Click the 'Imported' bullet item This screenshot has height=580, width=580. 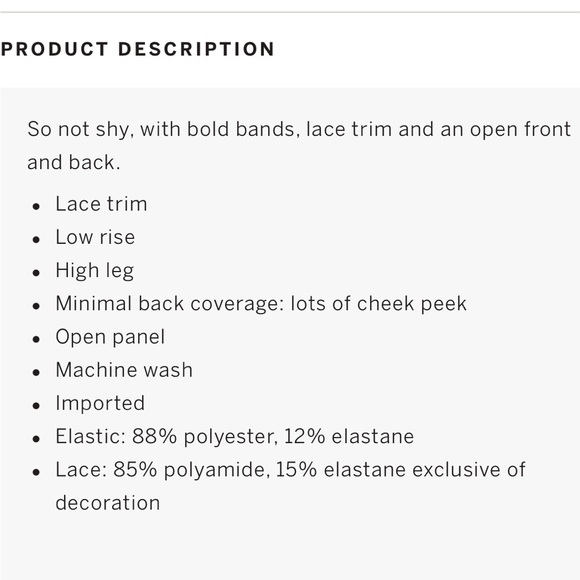(100, 404)
